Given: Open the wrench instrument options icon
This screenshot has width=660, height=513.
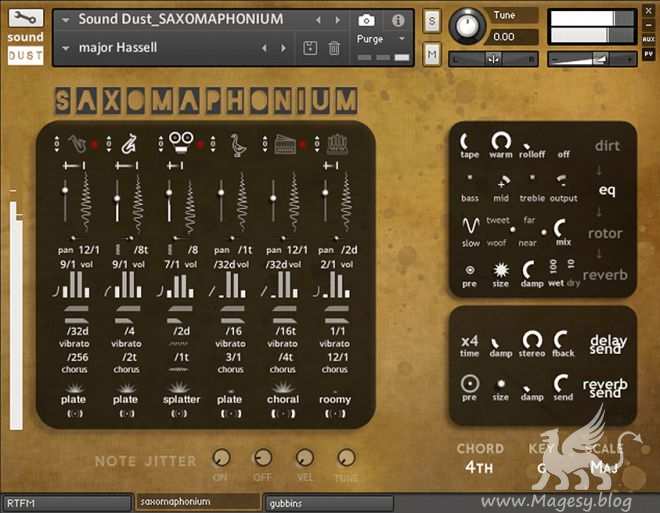Looking at the screenshot, I should point(26,18).
